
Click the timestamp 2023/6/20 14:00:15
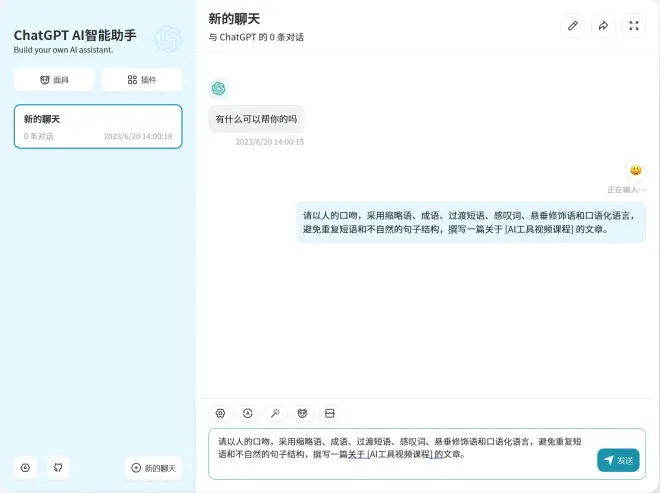pyautogui.click(x=270, y=142)
